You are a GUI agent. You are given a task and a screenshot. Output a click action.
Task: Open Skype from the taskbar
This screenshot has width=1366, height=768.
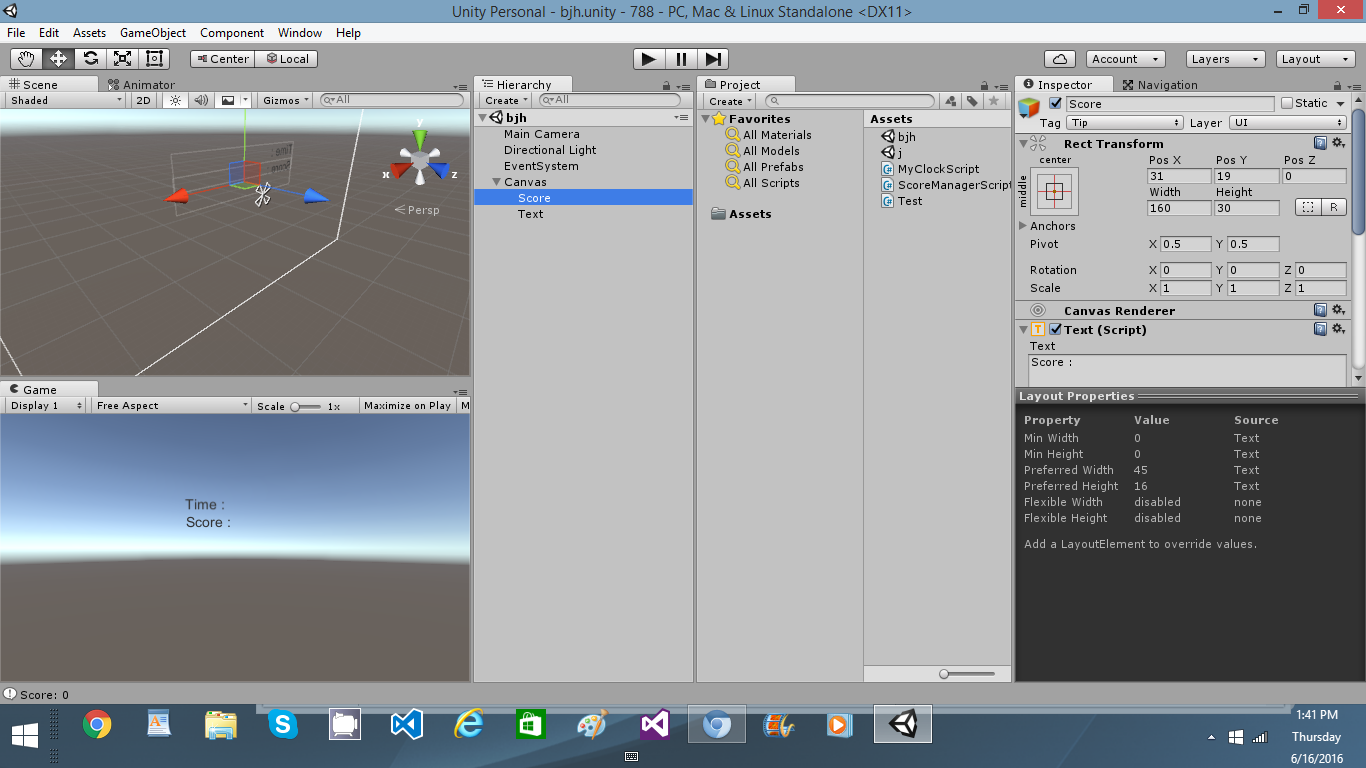click(283, 724)
